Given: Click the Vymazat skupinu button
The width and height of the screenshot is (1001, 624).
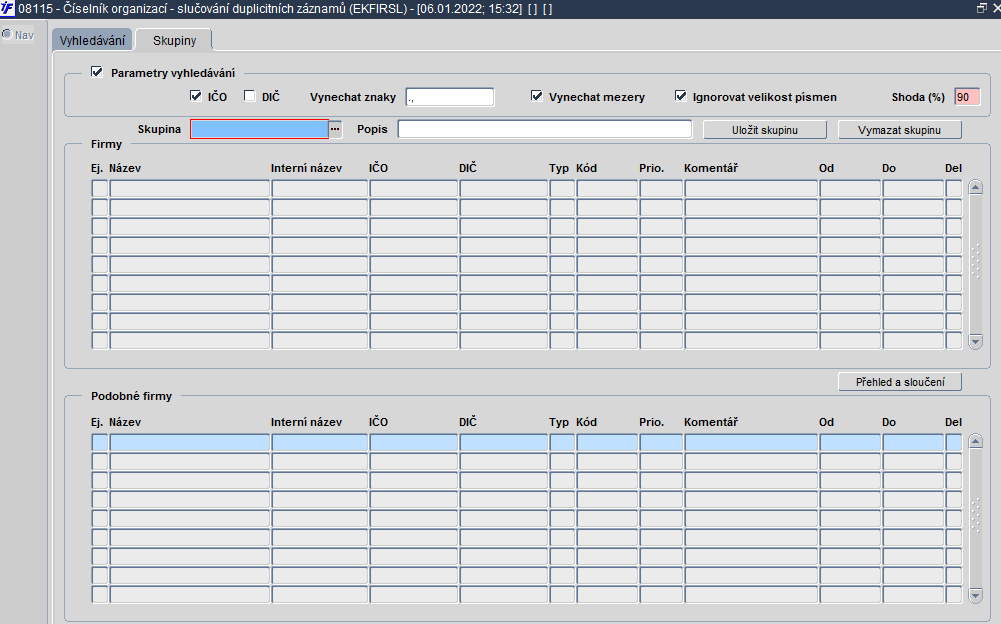Looking at the screenshot, I should click(x=899, y=130).
